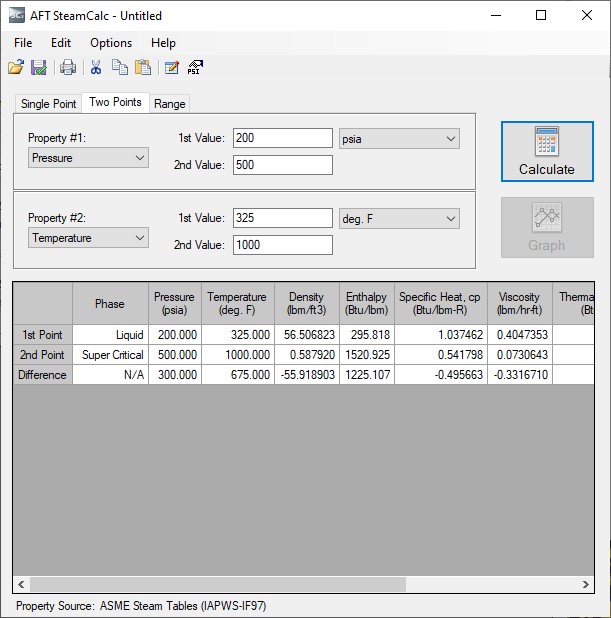This screenshot has width=611, height=618.
Task: Click the PSI units toolbar icon
Action: click(195, 67)
